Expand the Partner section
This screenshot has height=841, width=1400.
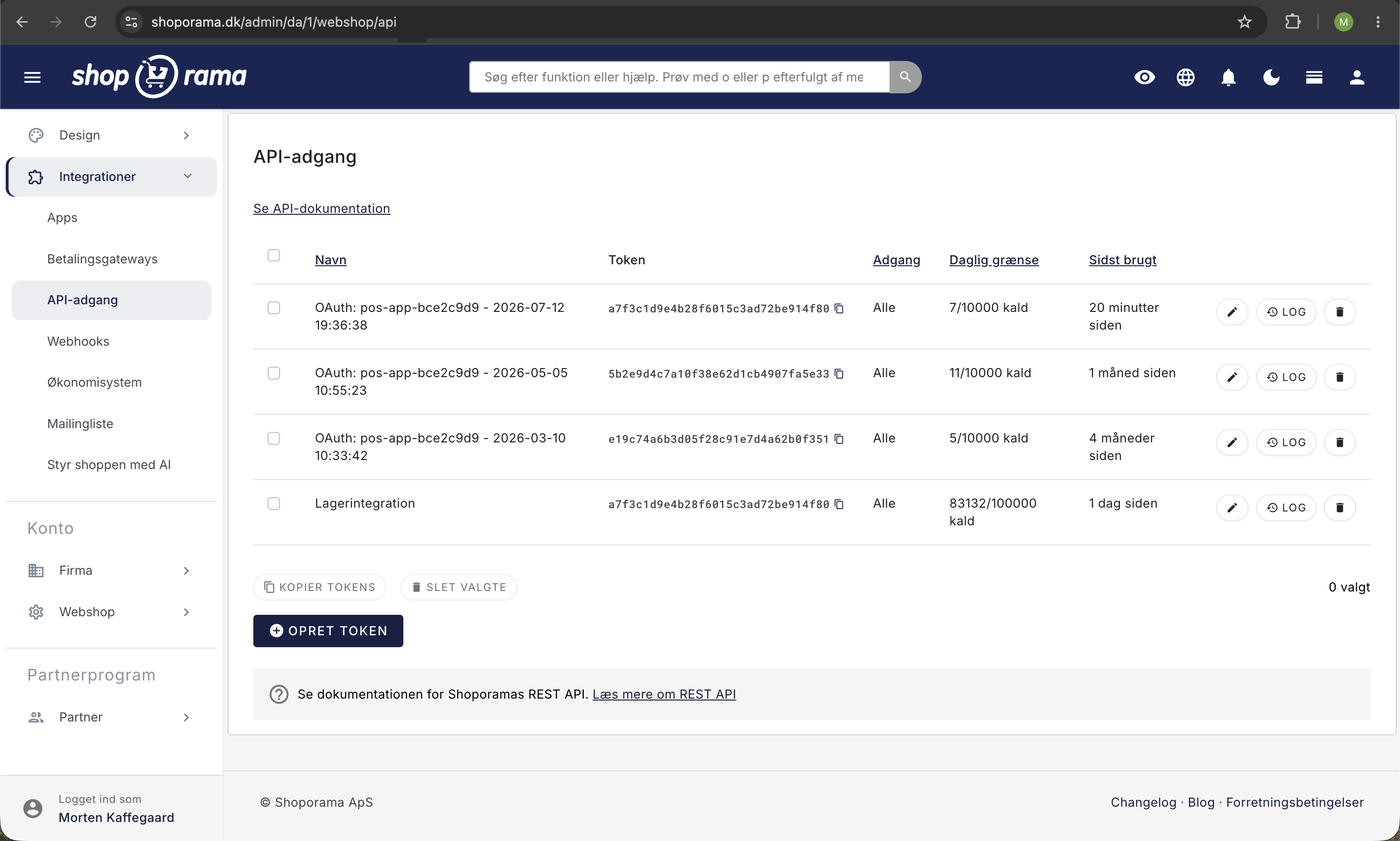(111, 717)
